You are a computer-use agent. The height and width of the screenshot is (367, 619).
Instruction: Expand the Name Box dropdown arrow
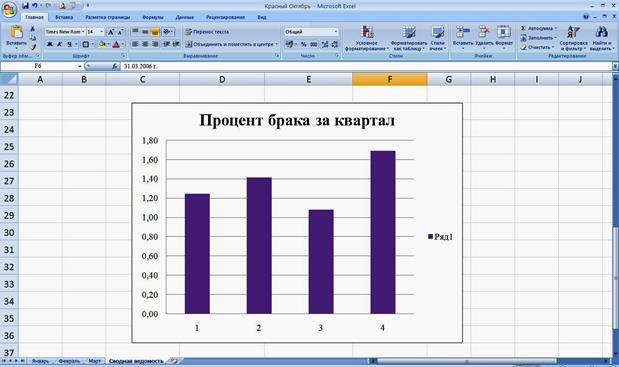click(79, 66)
